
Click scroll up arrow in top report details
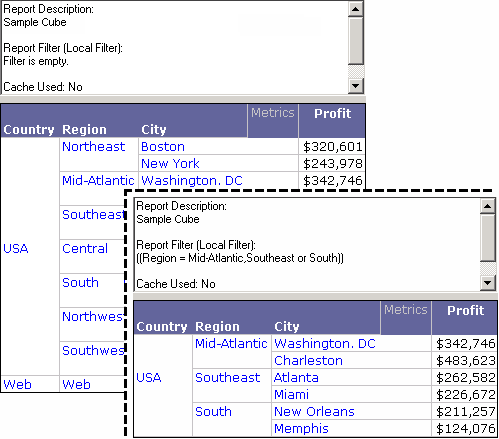tap(355, 9)
